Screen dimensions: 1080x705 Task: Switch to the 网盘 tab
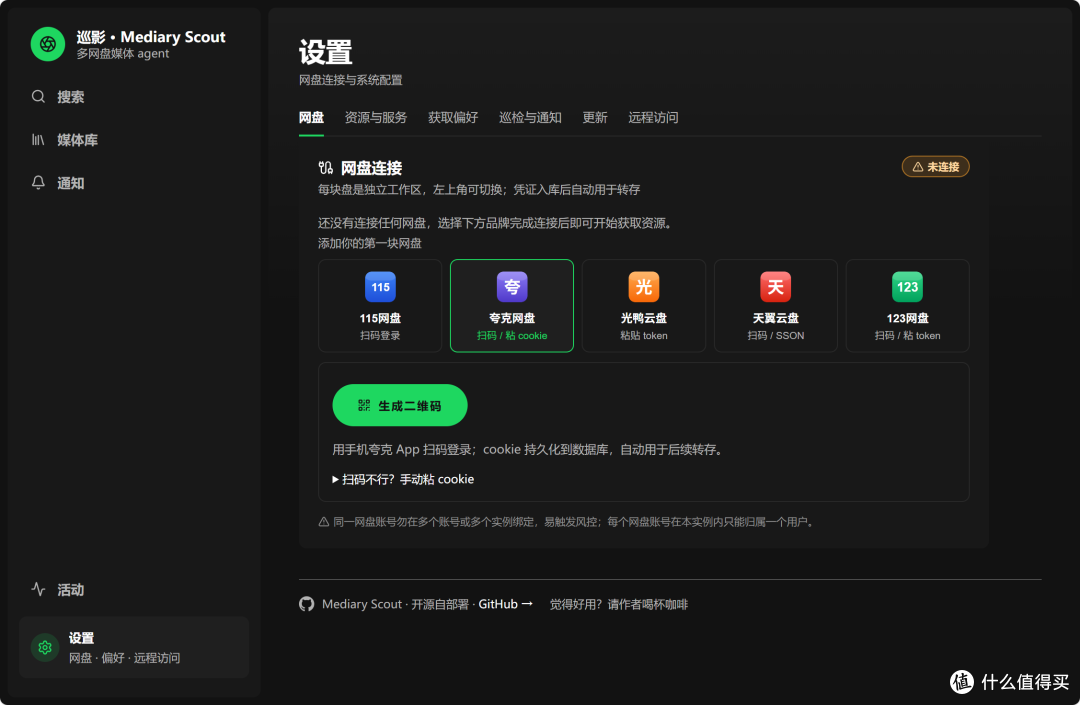coord(311,118)
